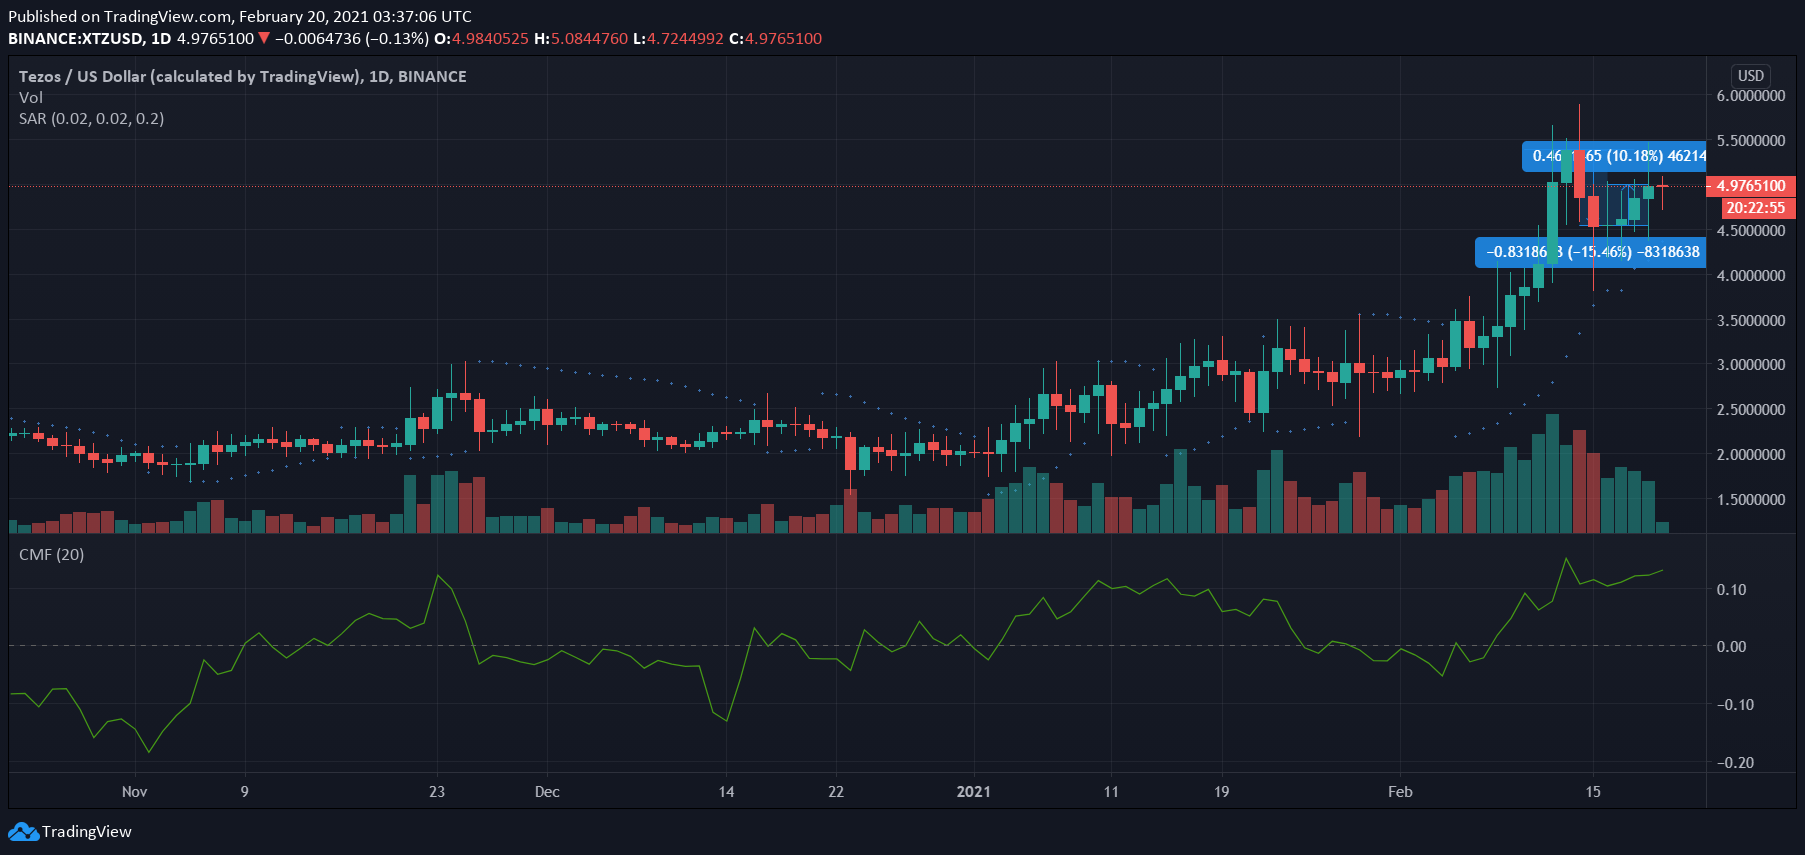
Task: Open the TradingView wordmark link
Action: point(87,832)
